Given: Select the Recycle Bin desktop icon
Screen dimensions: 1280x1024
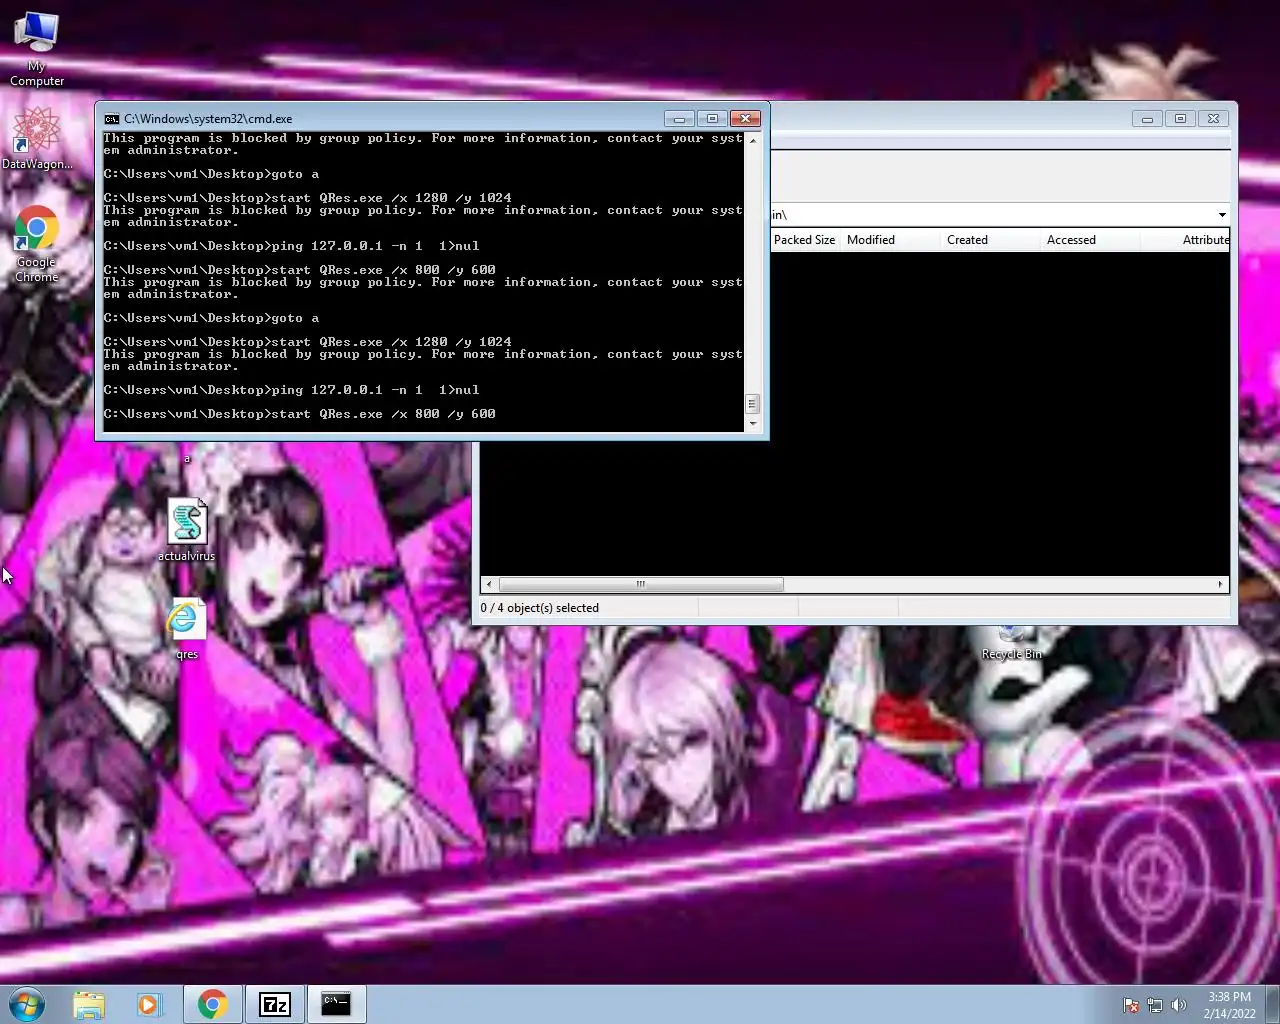Looking at the screenshot, I should point(1011,643).
